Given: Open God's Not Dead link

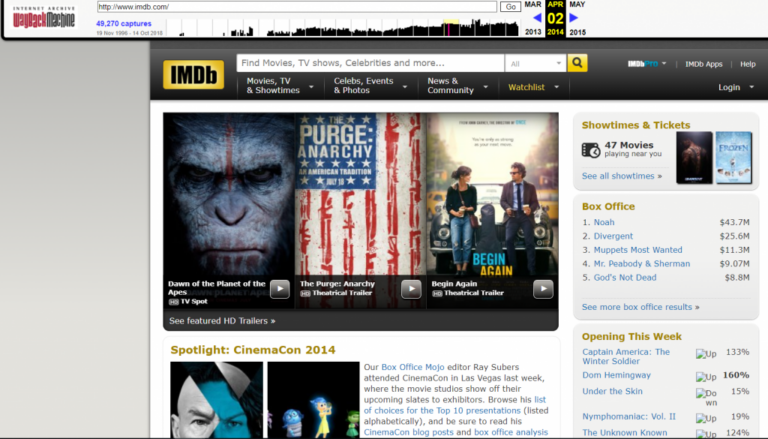Looking at the screenshot, I should click(x=625, y=277).
